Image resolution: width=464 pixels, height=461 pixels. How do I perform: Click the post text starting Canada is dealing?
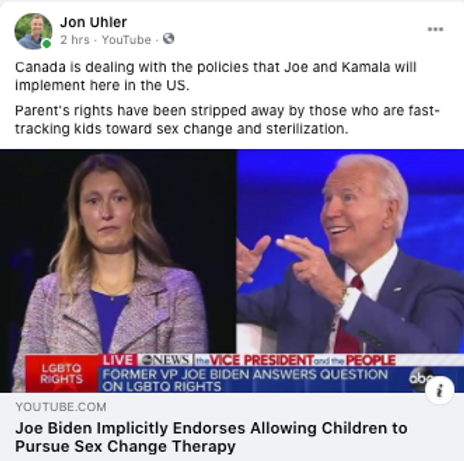216,76
